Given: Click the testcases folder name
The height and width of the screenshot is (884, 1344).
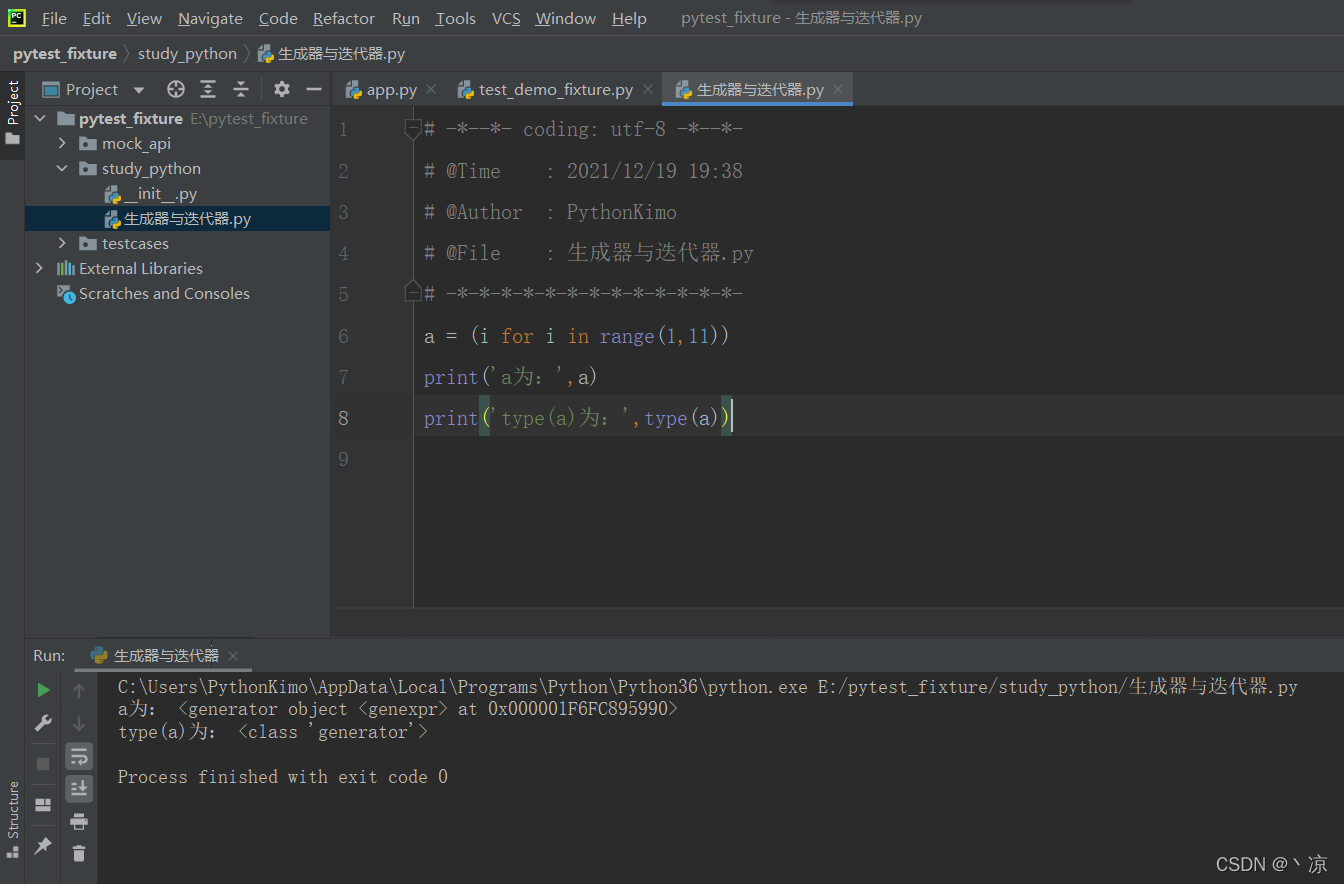Looking at the screenshot, I should 135,243.
